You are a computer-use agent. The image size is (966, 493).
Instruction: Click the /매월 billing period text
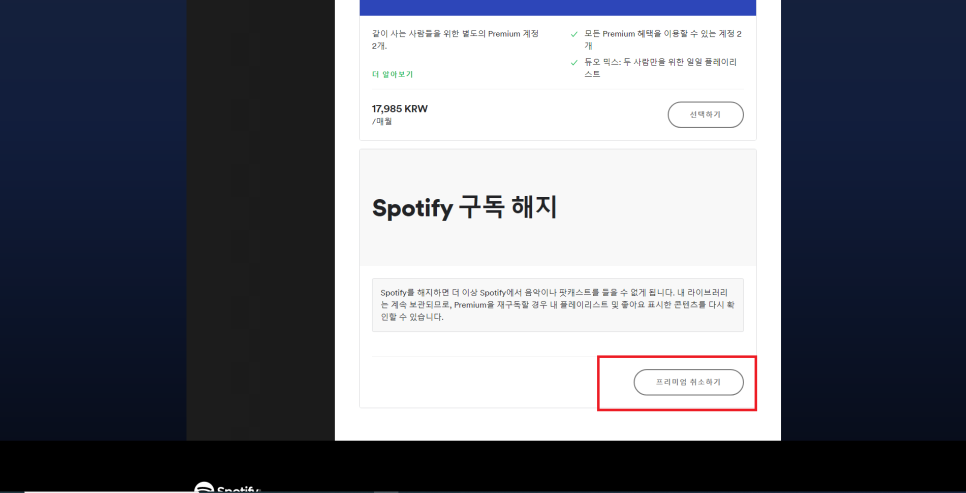[x=383, y=121]
